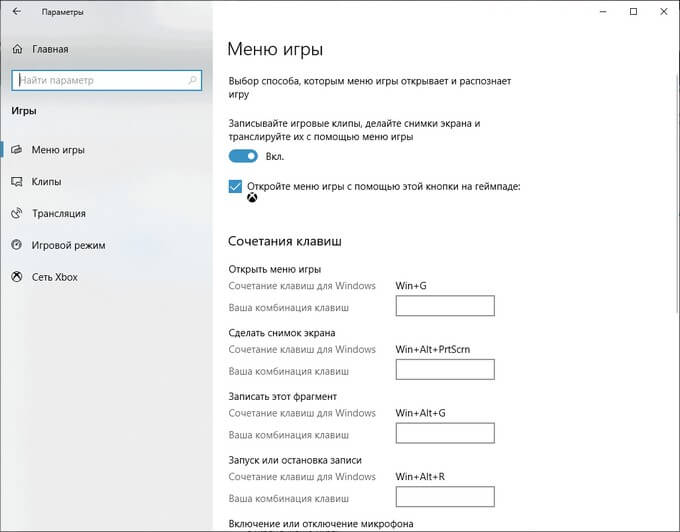The height and width of the screenshot is (532, 680).
Task: Click the custom shortcut field for Сделать снимок экрана
Action: (x=445, y=369)
